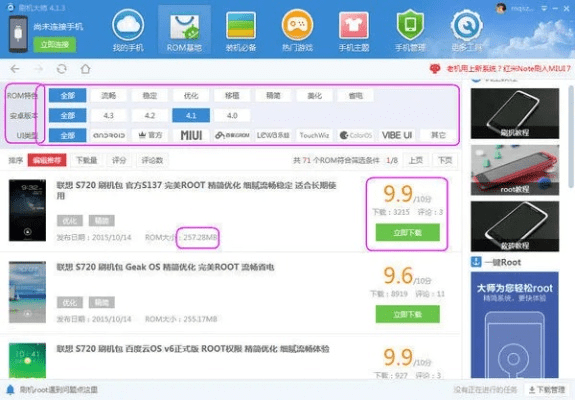
Task: Open the 官方S137 ROM screenshot thumbnail
Action: (28, 210)
